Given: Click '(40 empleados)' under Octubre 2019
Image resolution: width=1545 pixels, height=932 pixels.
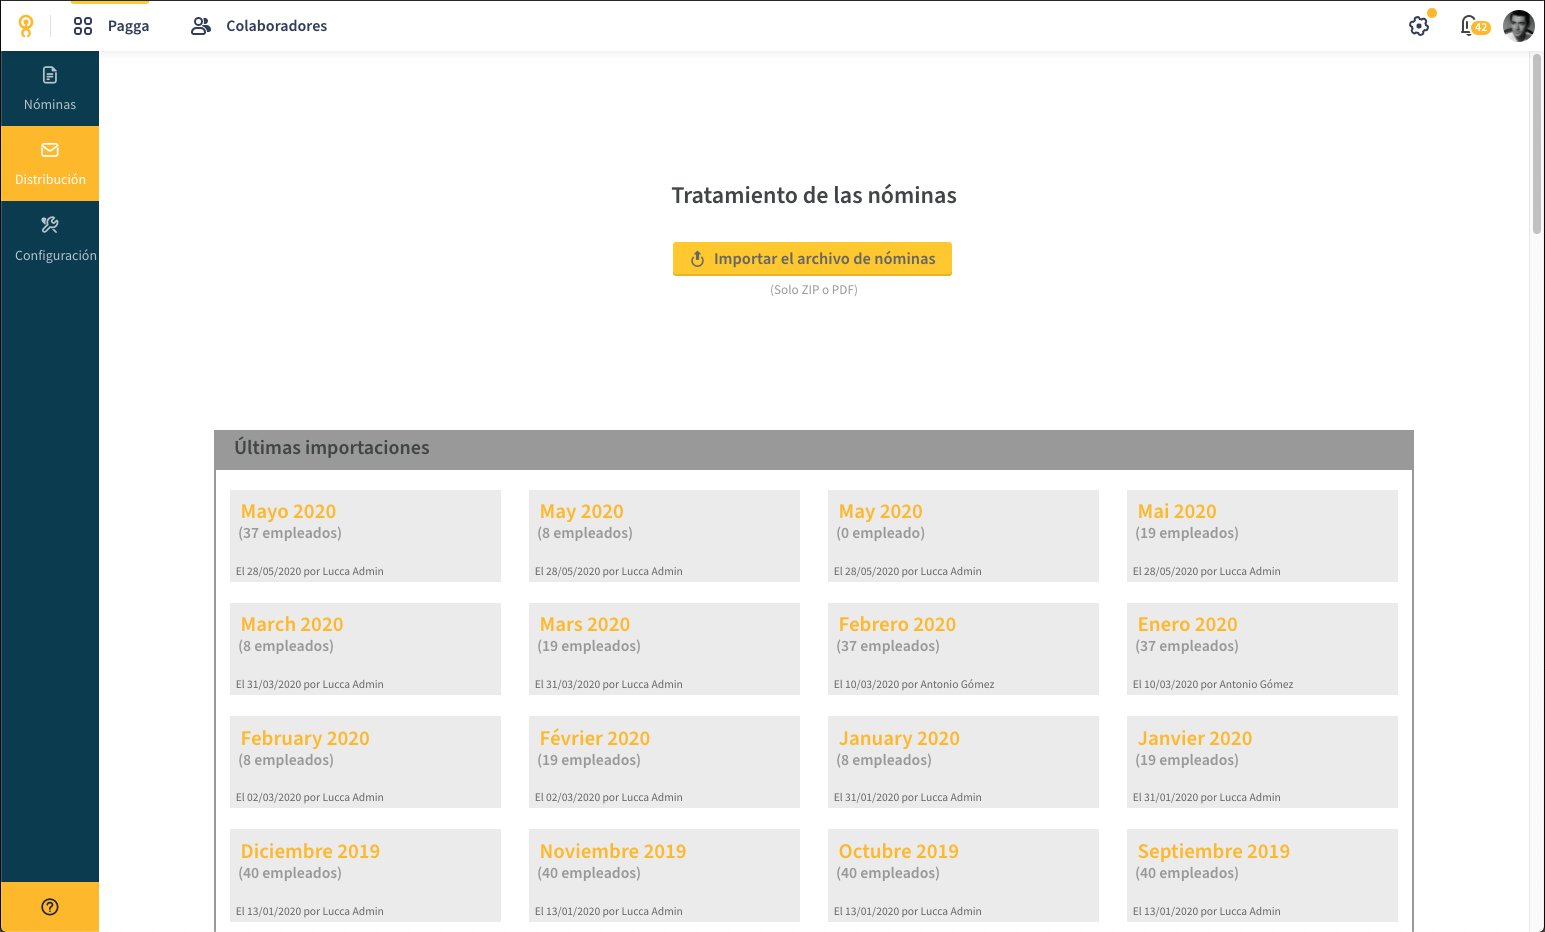Looking at the screenshot, I should 888,873.
